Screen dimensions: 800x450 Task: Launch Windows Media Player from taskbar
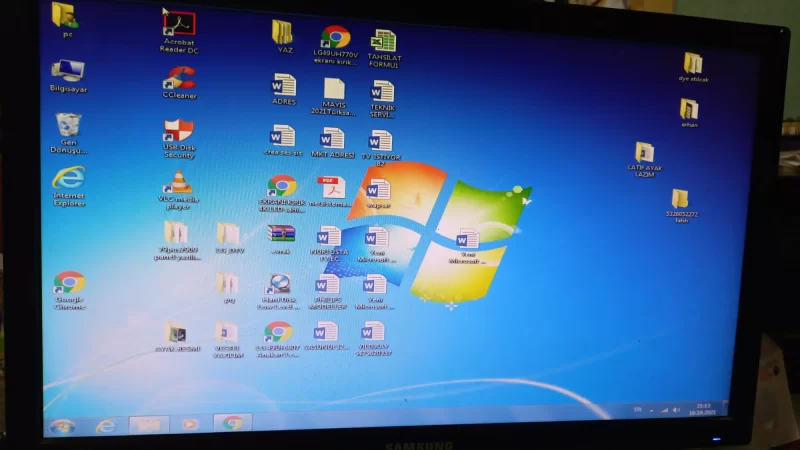(190, 423)
